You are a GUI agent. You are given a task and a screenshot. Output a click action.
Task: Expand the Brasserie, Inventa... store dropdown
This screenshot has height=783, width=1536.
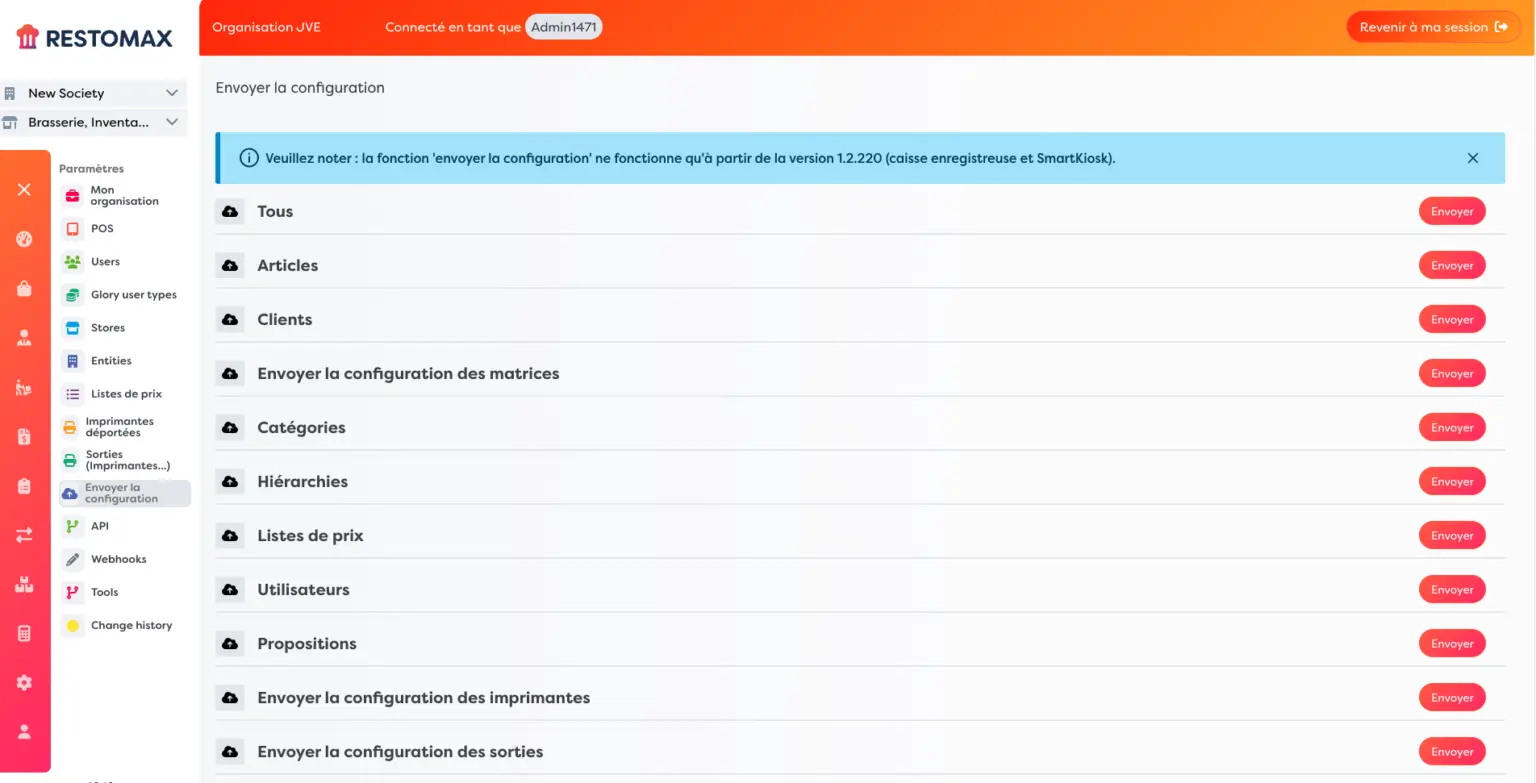pos(94,122)
